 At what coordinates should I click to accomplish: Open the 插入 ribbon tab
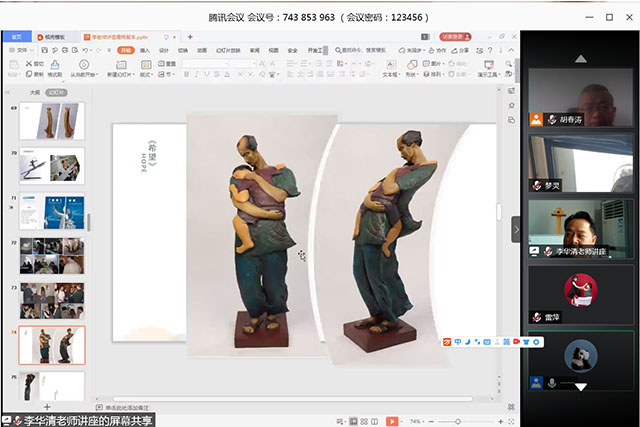click(x=145, y=50)
